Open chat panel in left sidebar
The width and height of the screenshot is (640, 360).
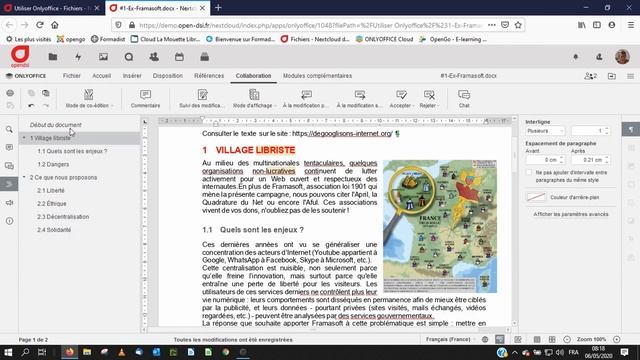pos(9,166)
